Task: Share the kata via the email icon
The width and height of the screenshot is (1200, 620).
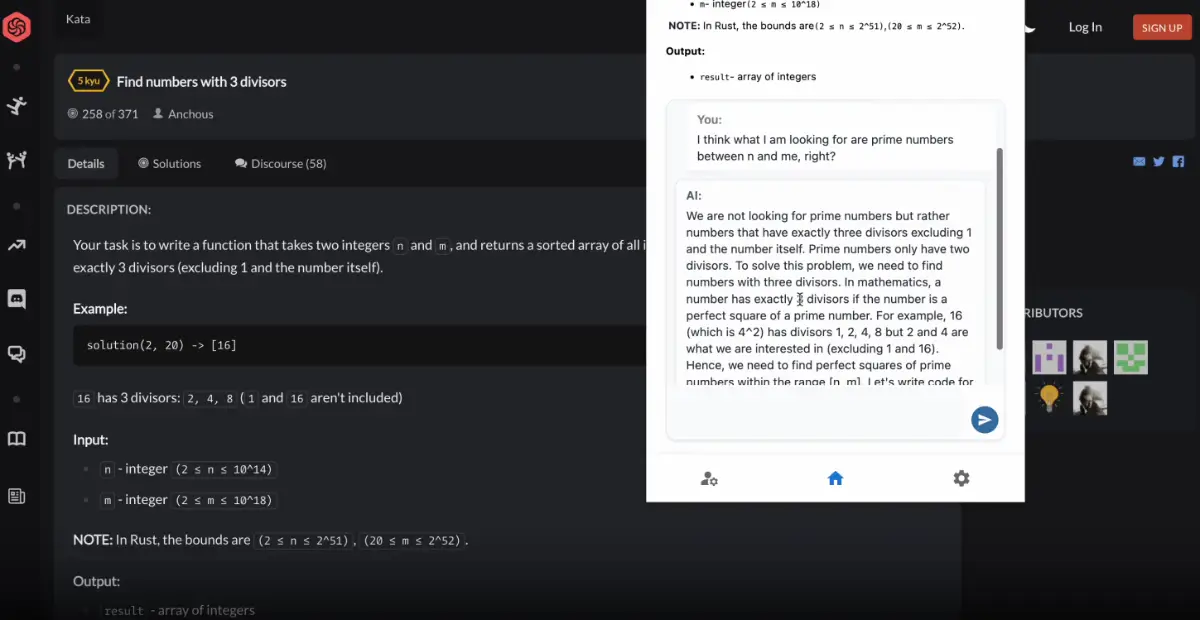Action: click(1139, 161)
